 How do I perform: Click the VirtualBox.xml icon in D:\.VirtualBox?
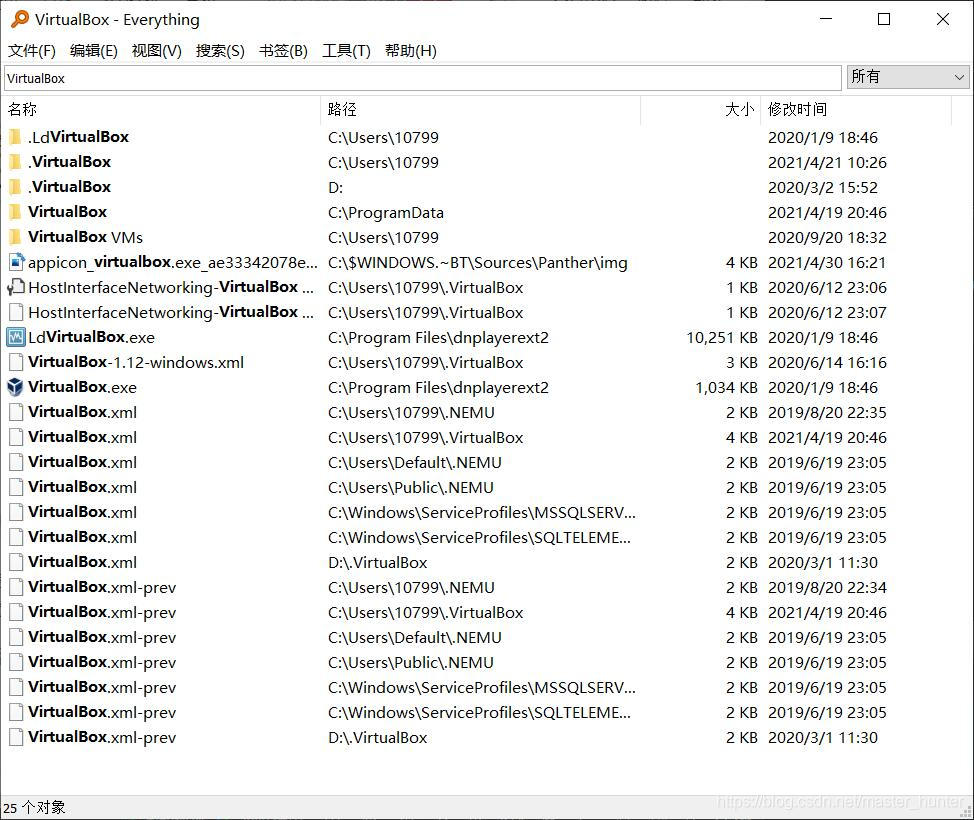click(x=15, y=562)
